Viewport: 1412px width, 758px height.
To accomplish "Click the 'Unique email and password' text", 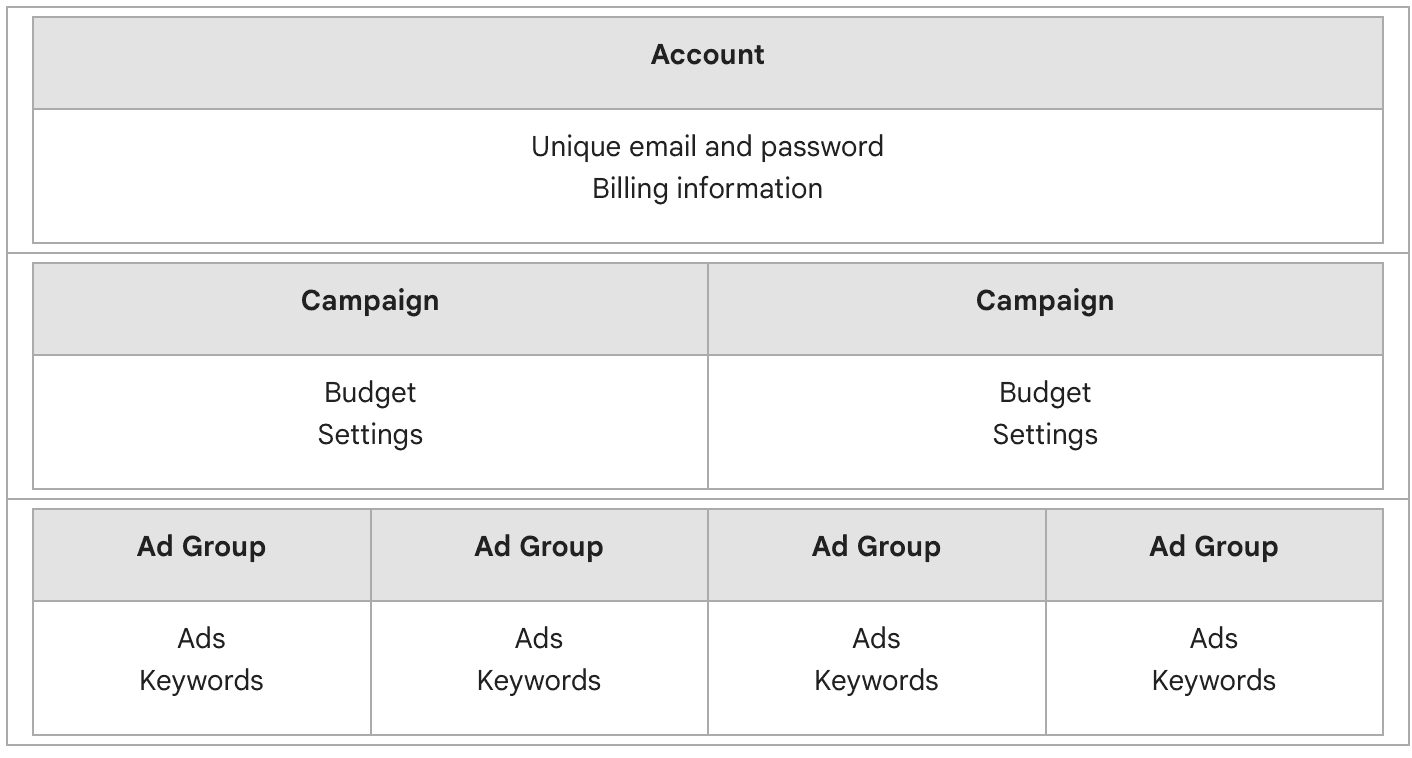I will click(x=707, y=147).
